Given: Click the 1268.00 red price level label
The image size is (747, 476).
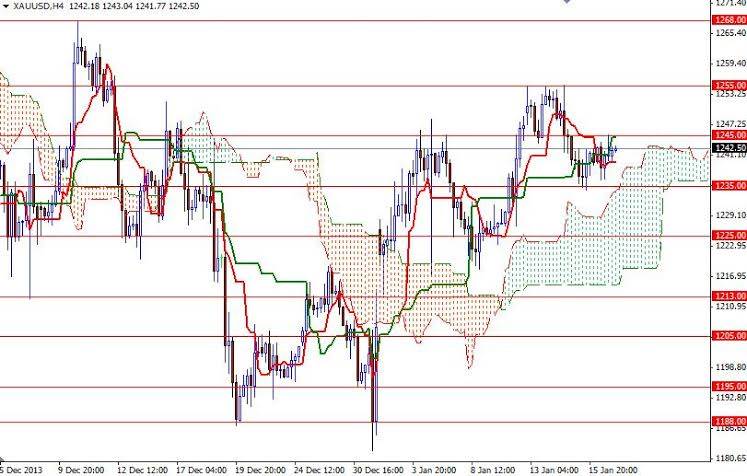Looking at the screenshot, I should (x=729, y=20).
